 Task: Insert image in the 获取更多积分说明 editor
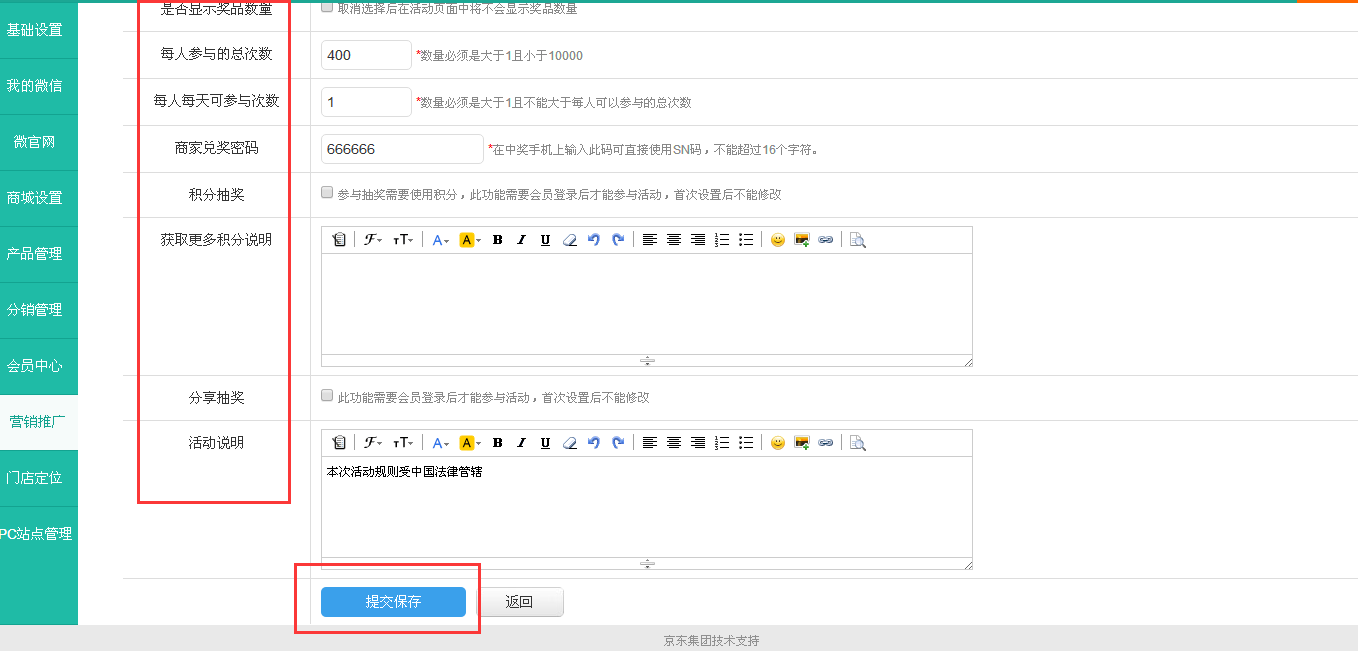(x=801, y=240)
